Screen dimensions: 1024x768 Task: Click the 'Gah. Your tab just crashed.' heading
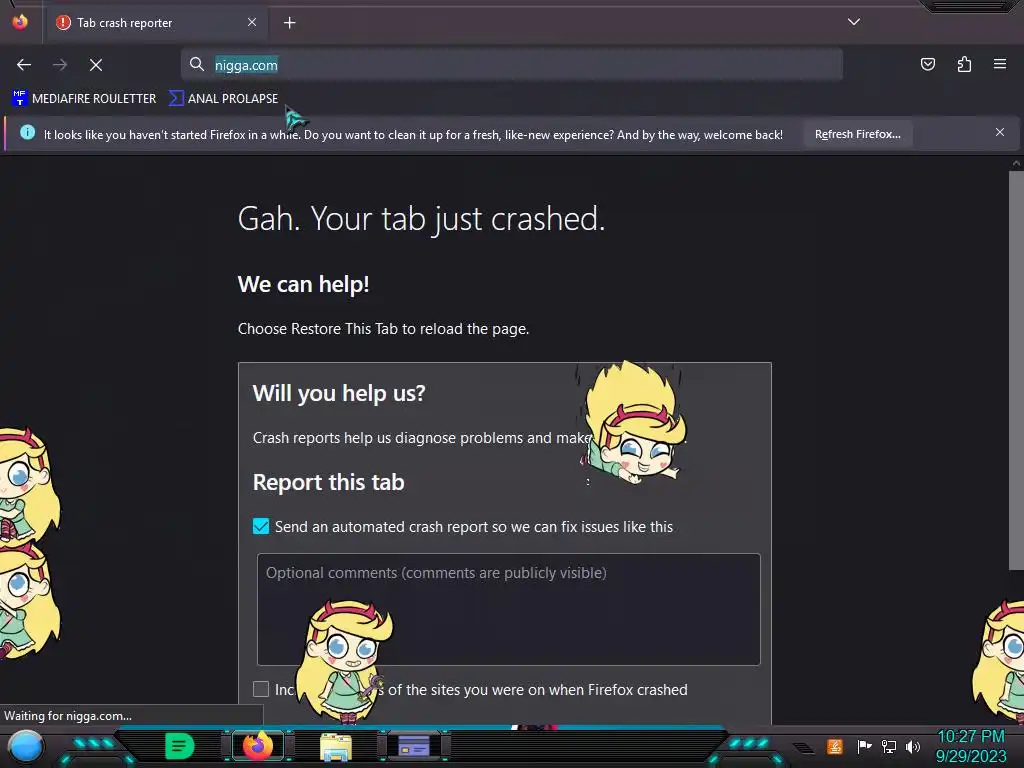coord(421,218)
